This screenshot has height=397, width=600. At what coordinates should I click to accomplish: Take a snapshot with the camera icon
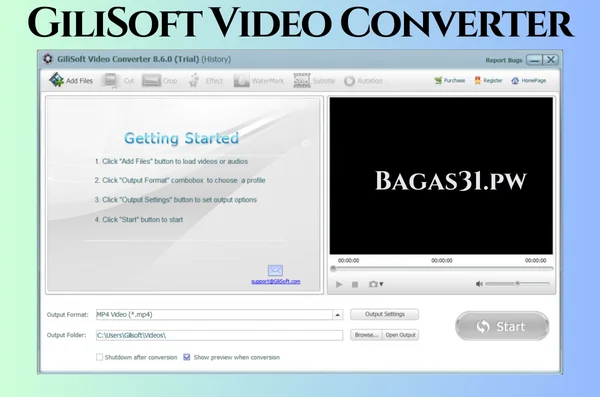click(373, 284)
